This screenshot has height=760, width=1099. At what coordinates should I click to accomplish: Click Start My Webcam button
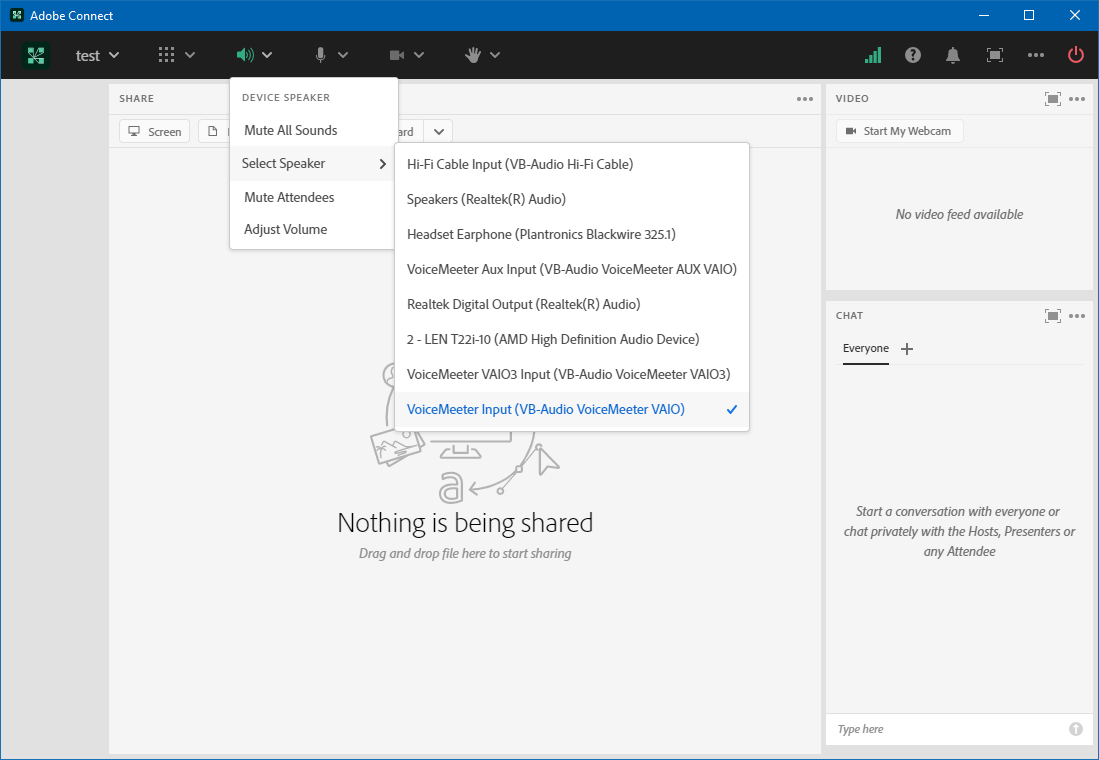coord(899,131)
